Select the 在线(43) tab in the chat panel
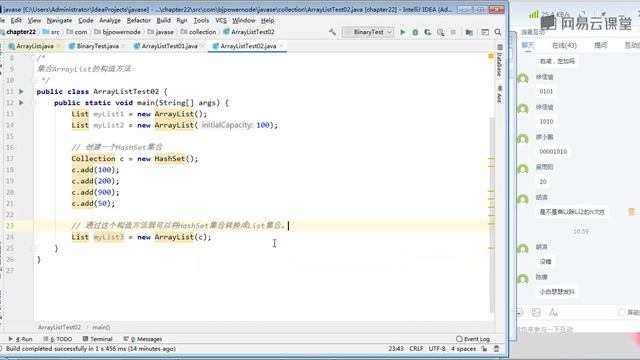This screenshot has height=360, width=640. coord(564,45)
